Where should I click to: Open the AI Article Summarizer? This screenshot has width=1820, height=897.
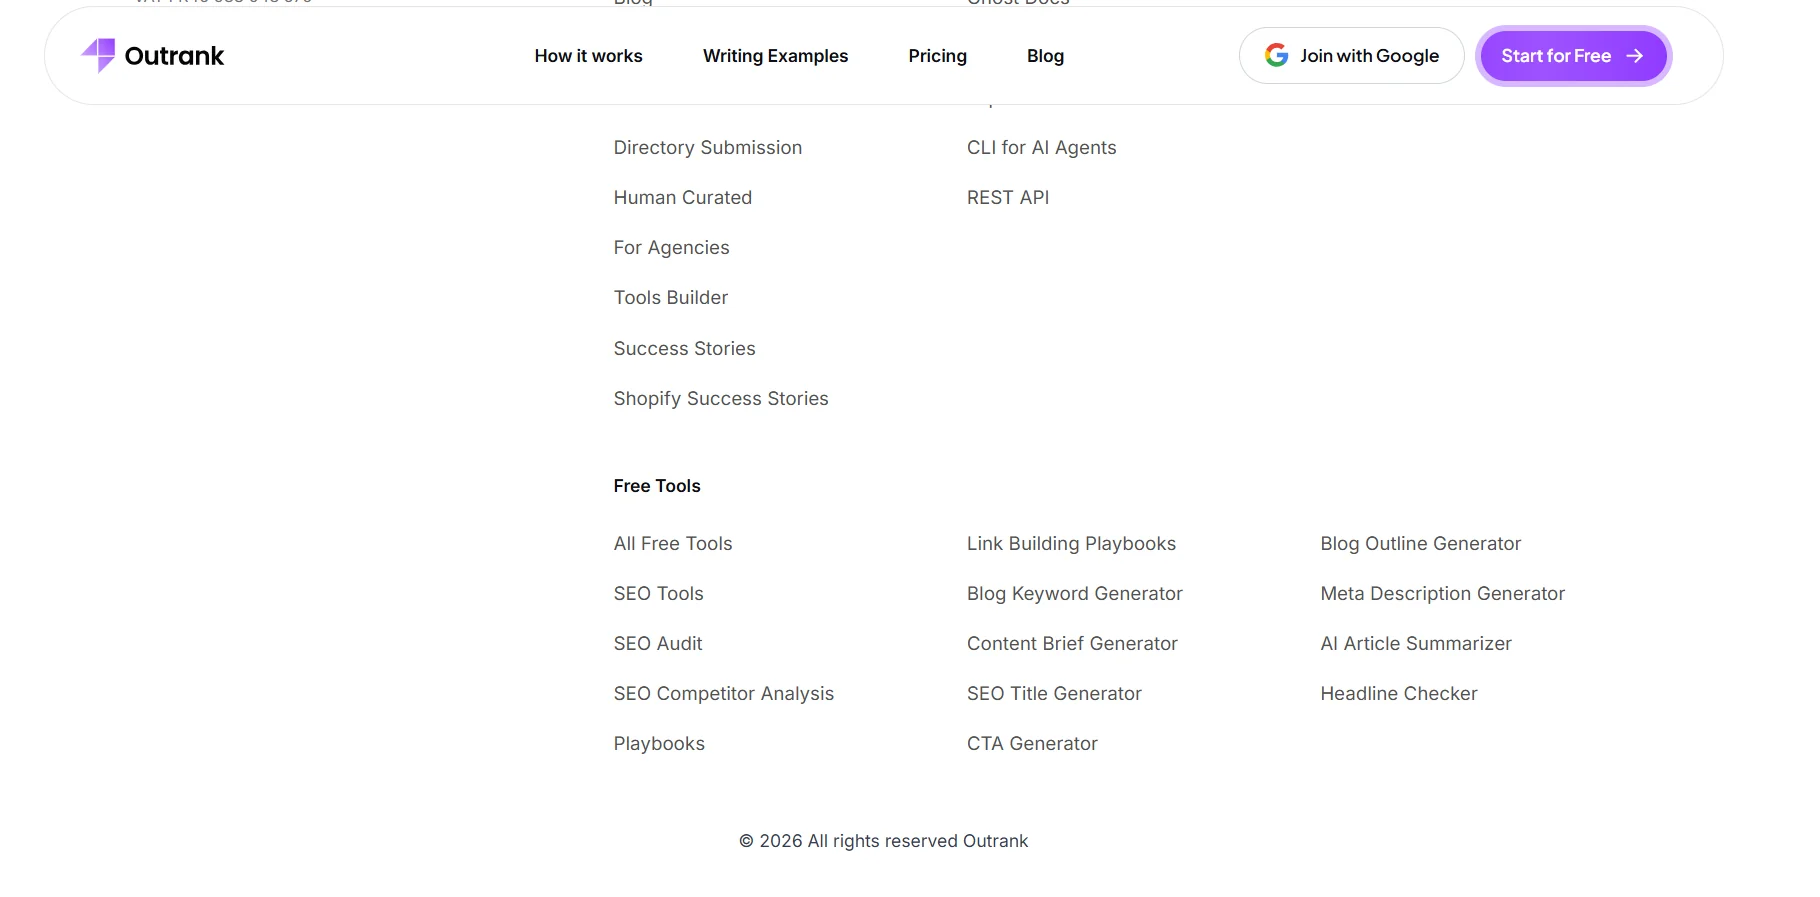tap(1416, 644)
